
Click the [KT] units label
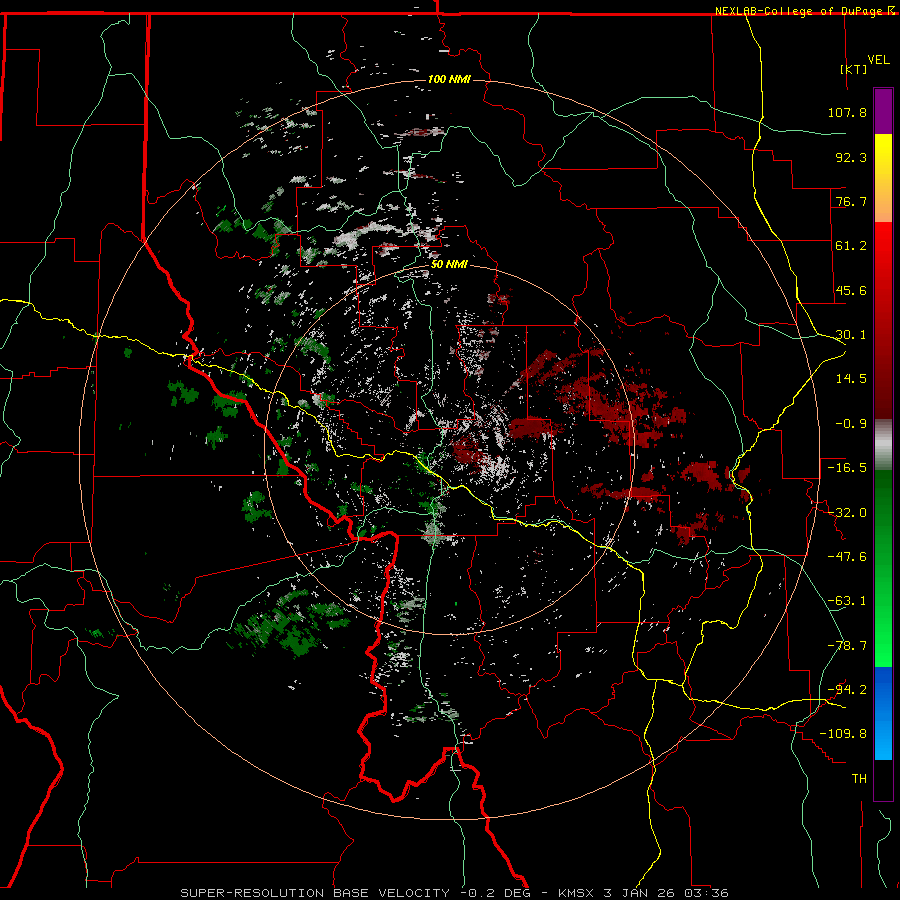pos(853,69)
